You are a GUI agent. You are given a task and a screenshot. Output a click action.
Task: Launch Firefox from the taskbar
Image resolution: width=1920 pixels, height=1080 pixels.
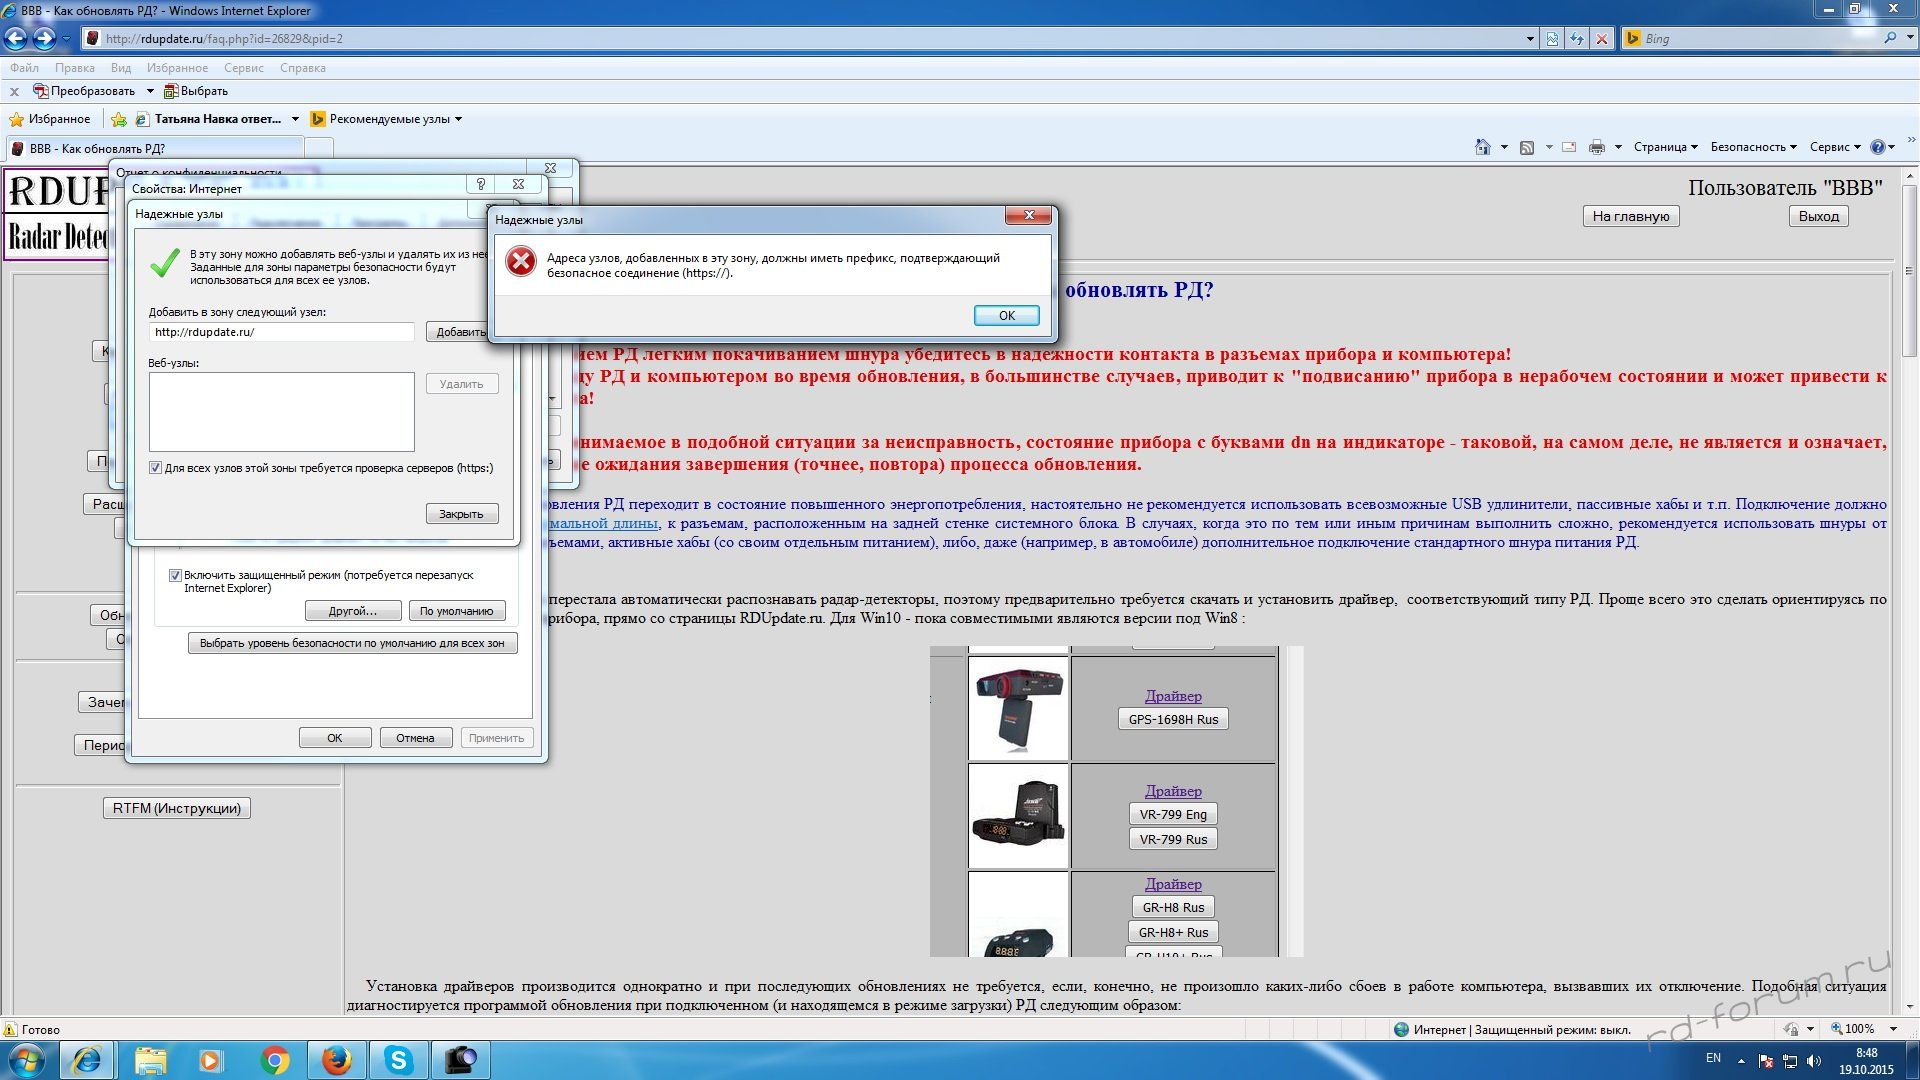(337, 1059)
